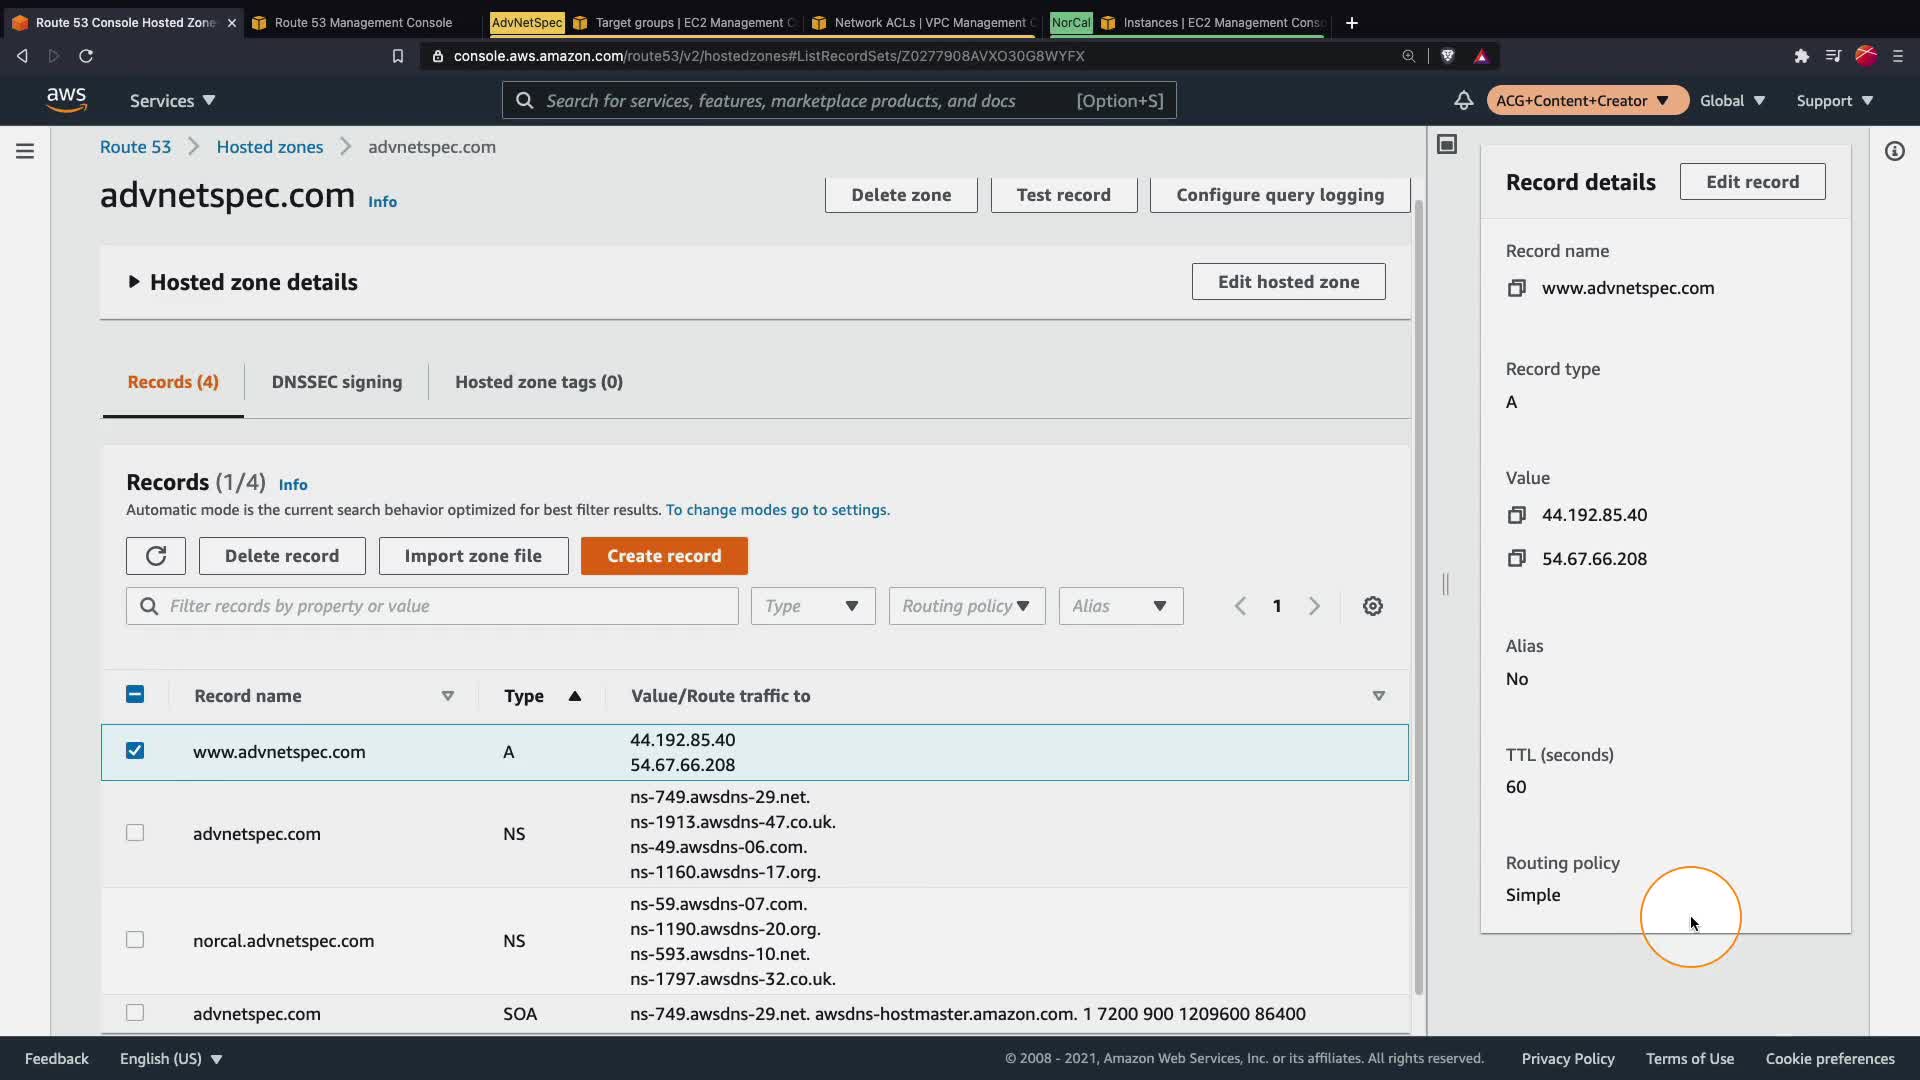
Task: Copy the 54.67.66.208 value
Action: click(x=1517, y=559)
